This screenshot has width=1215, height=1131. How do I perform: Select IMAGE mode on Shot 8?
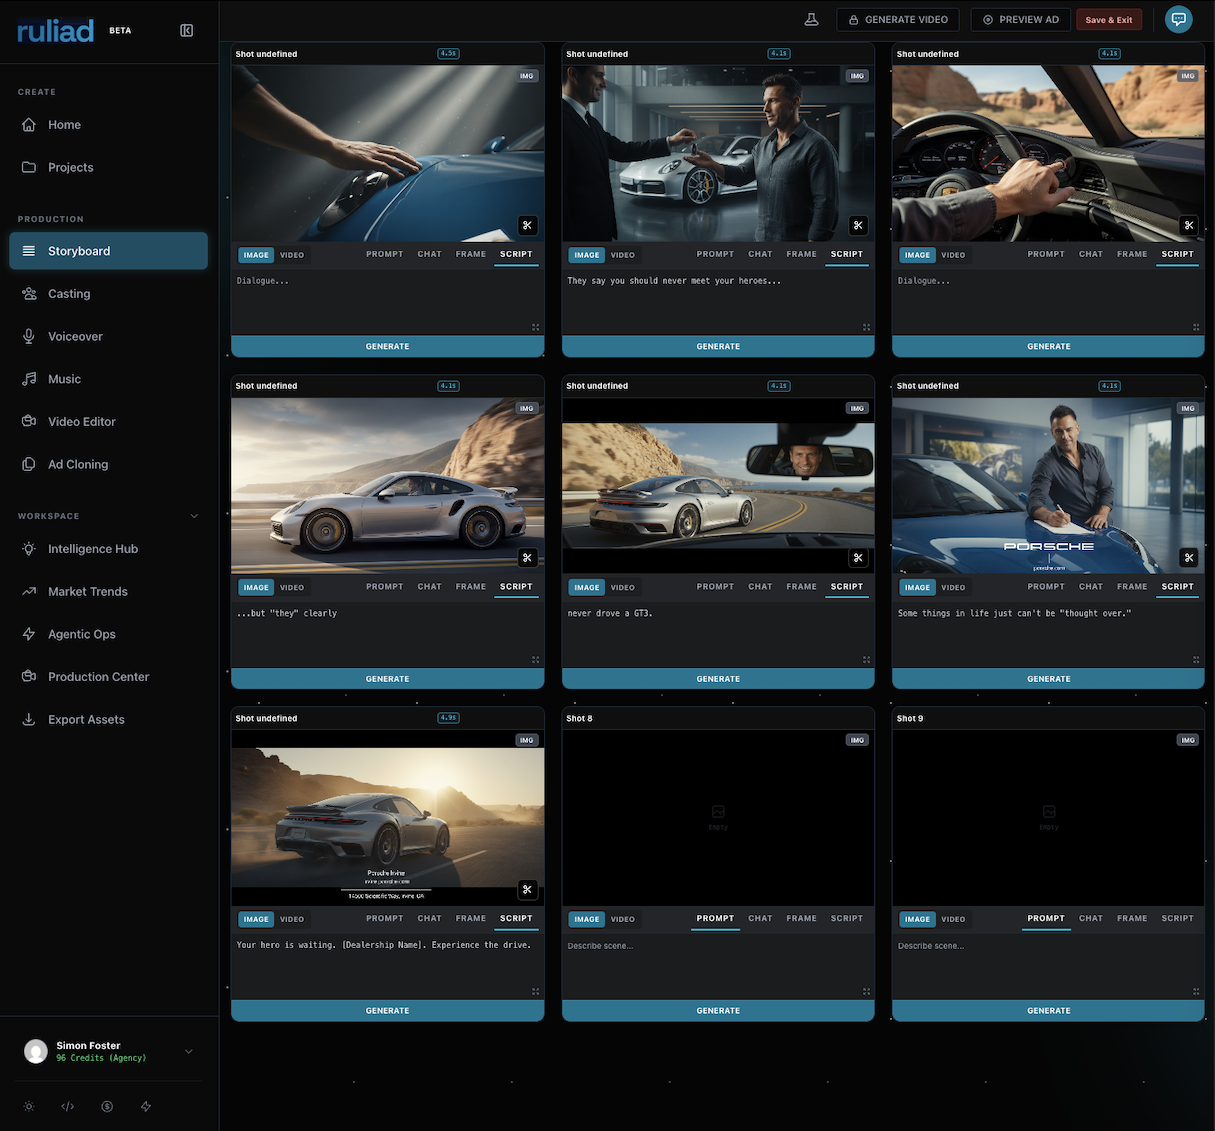coord(587,919)
